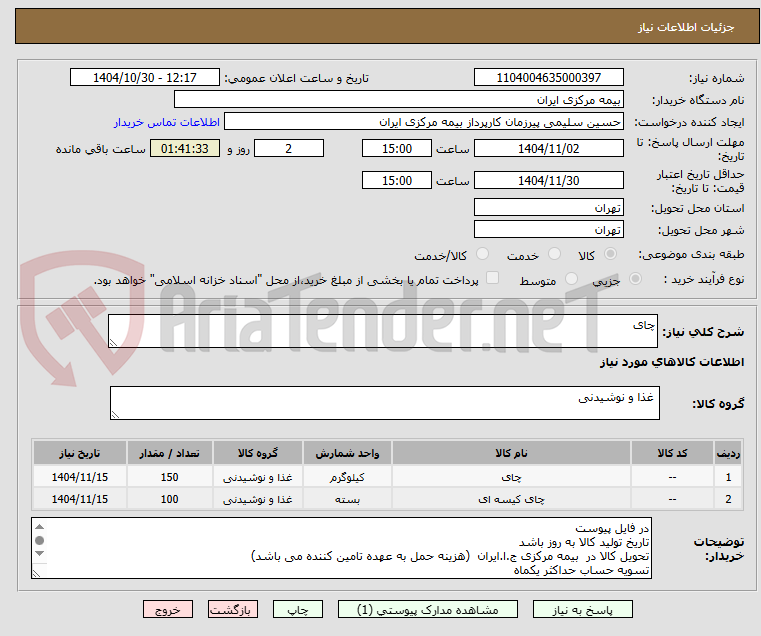Select the خدمت radio button
Image resolution: width=761 pixels, height=636 pixels.
pos(554,254)
